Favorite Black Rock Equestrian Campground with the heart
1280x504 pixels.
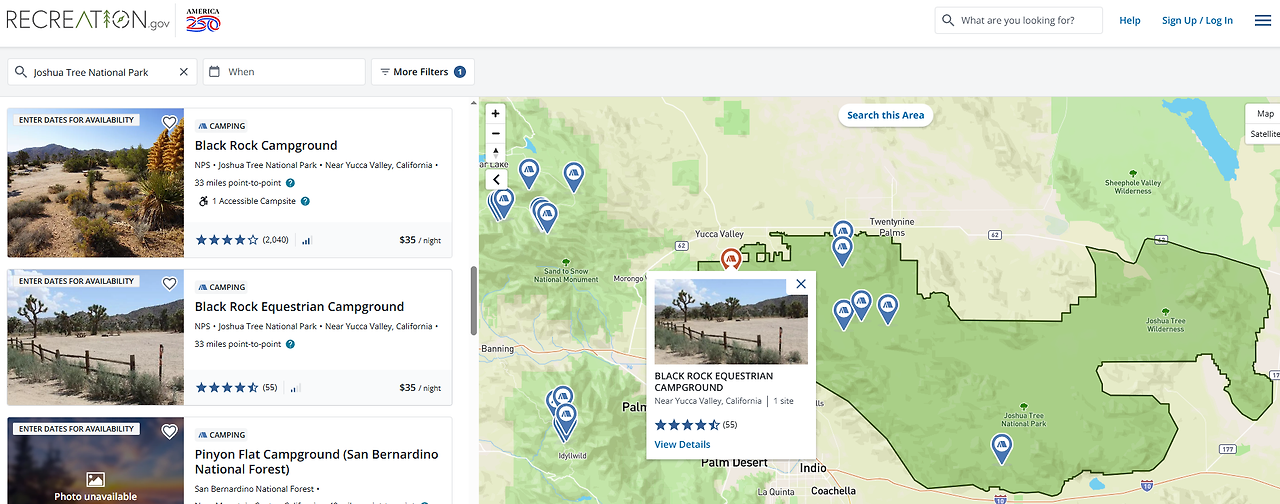coord(169,283)
